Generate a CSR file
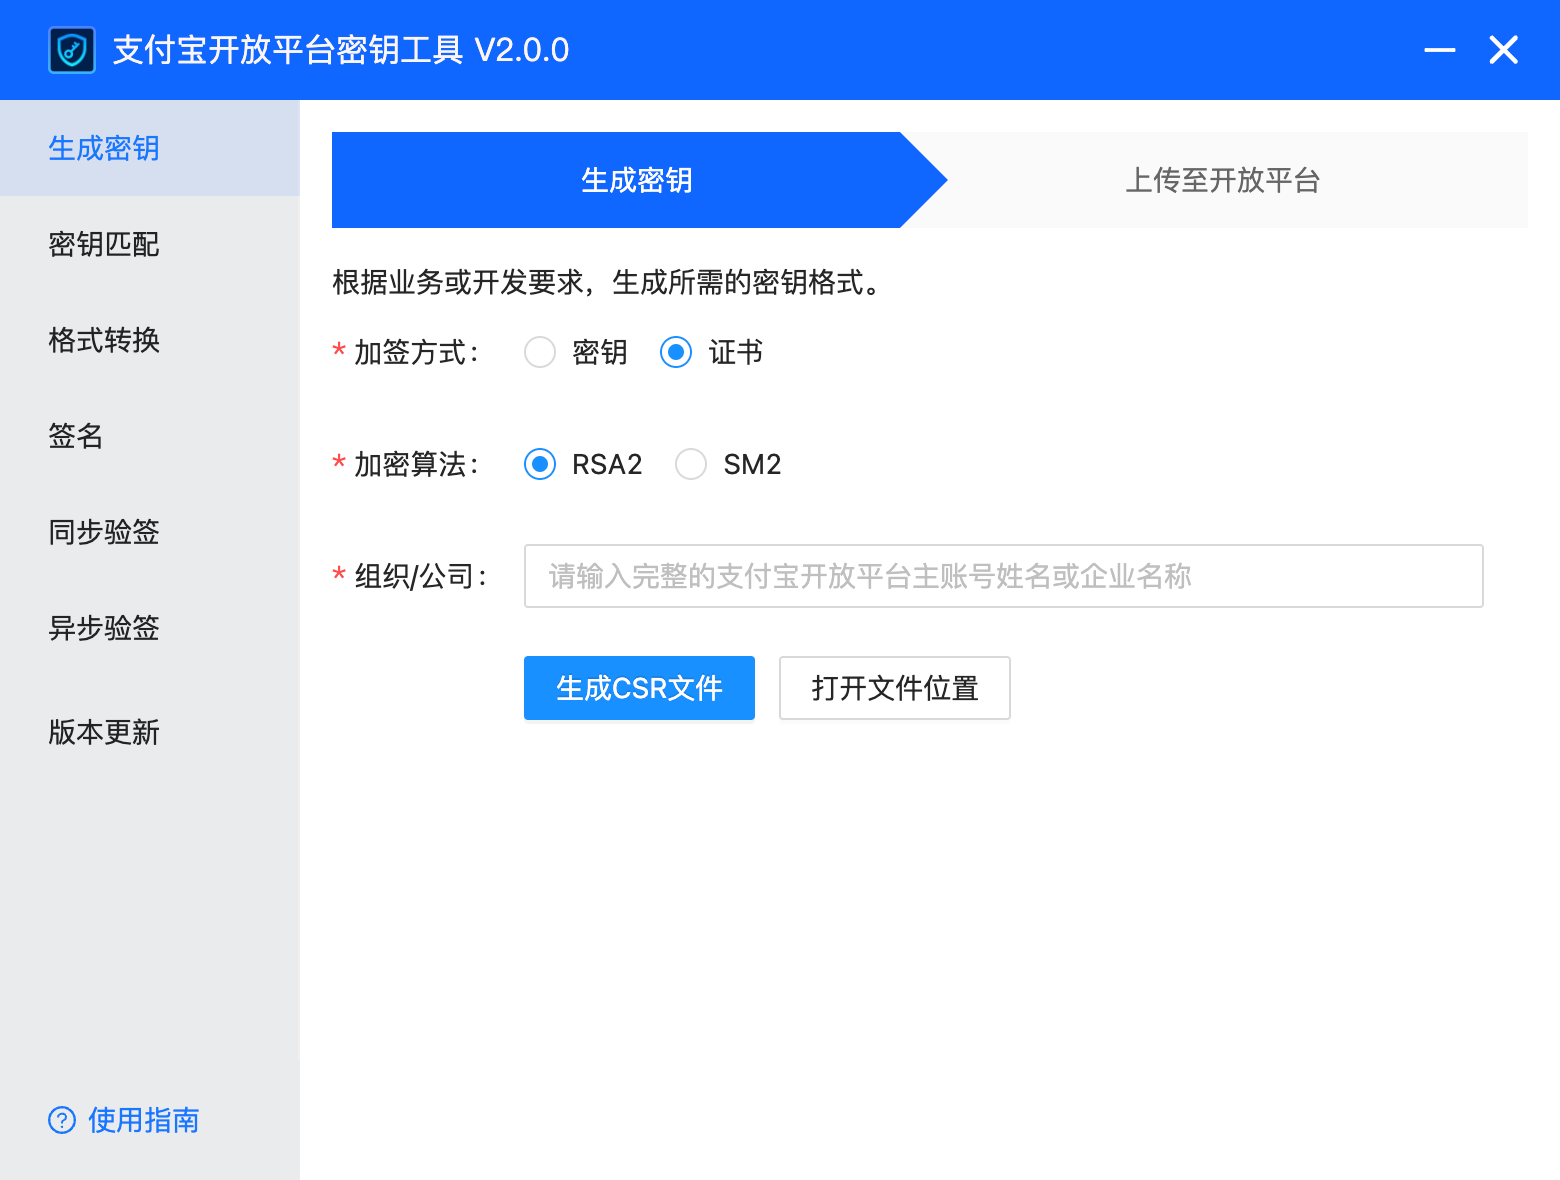1560x1180 pixels. pyautogui.click(x=639, y=688)
